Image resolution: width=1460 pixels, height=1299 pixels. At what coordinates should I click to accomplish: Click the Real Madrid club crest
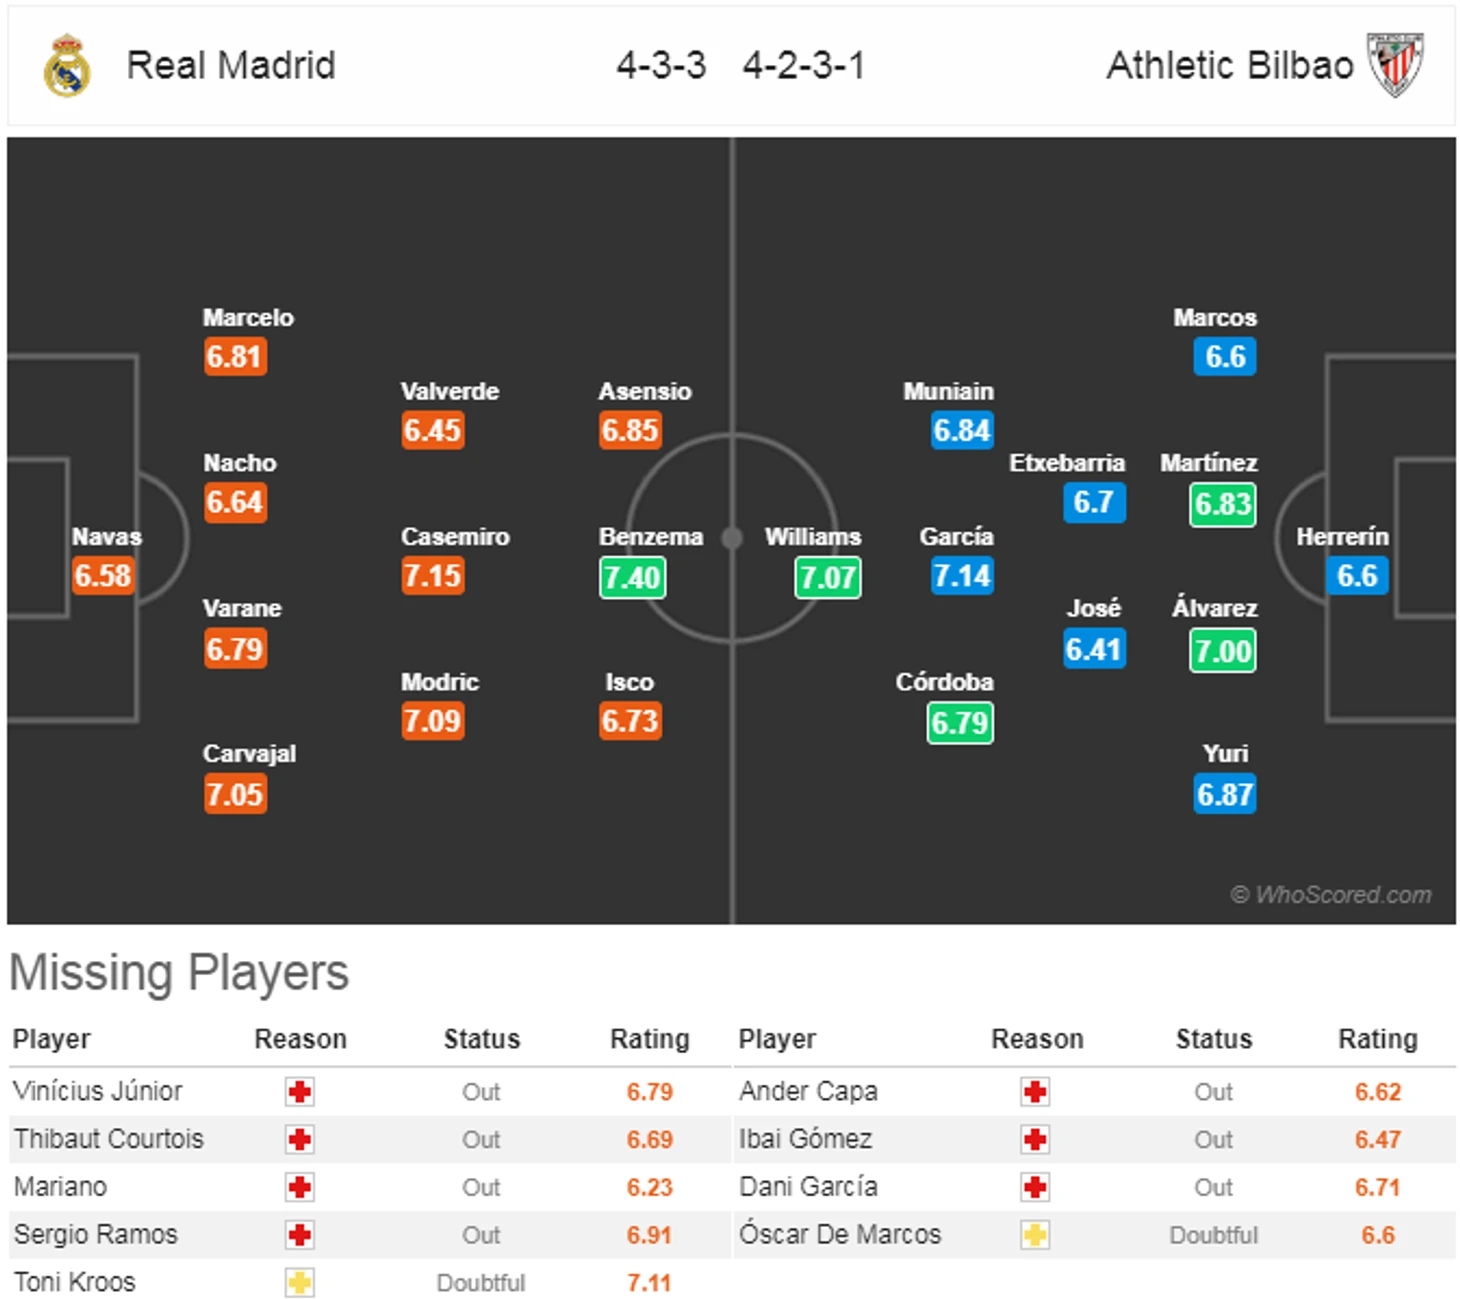pos(67,66)
